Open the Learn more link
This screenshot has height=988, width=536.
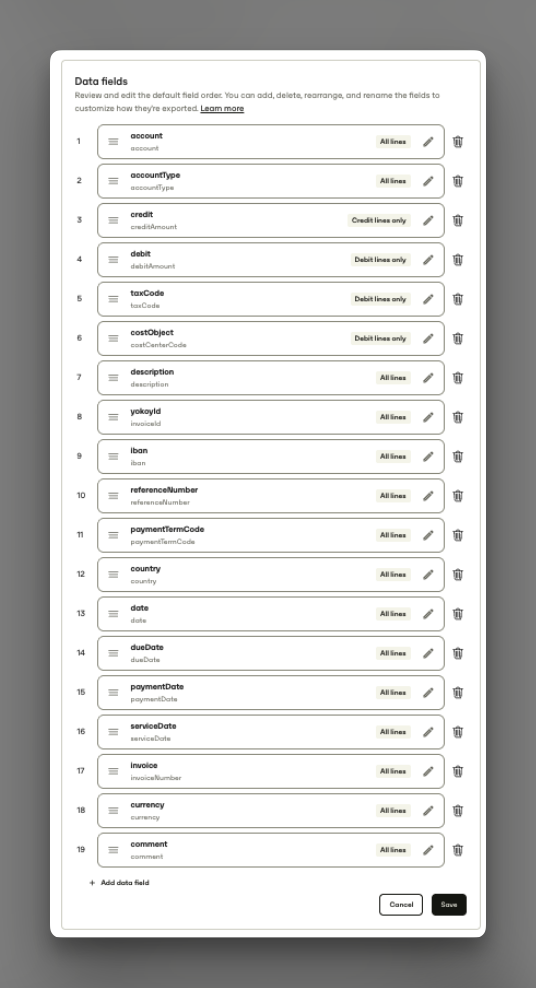[x=222, y=108]
